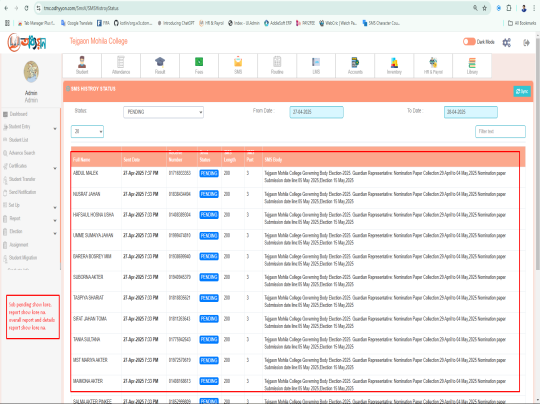This screenshot has height=404, width=540.
Task: Click the Admin profile avatar picture
Action: [31, 71]
